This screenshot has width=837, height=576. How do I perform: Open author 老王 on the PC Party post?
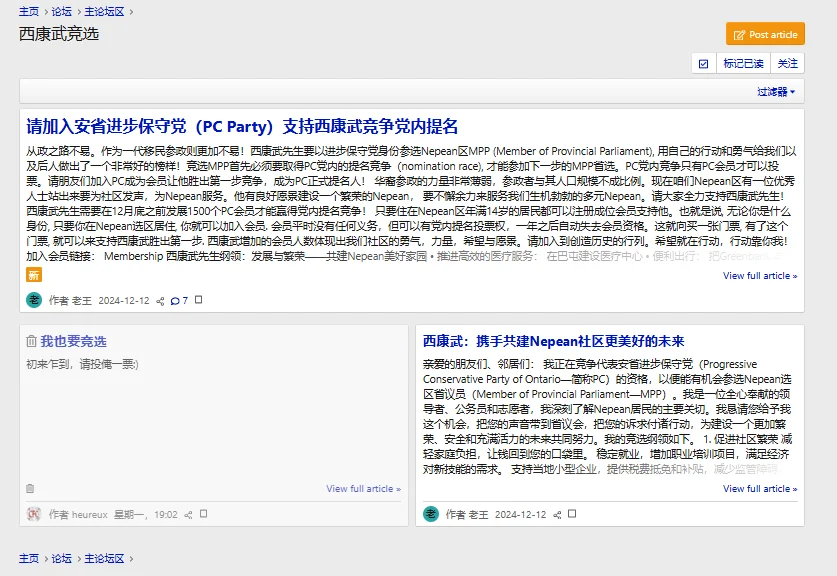tap(81, 301)
